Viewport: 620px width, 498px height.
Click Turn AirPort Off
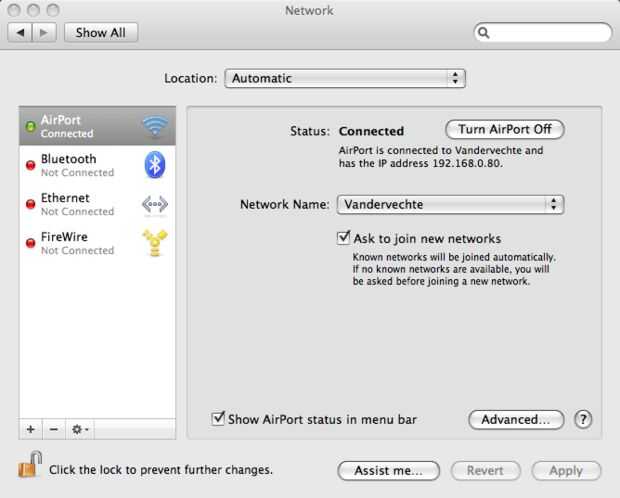tap(505, 129)
